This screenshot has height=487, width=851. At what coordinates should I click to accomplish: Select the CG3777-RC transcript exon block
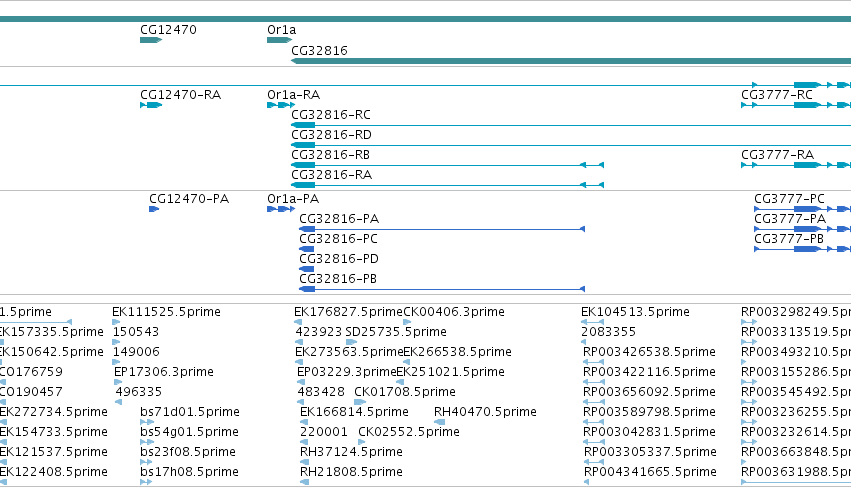click(x=807, y=105)
